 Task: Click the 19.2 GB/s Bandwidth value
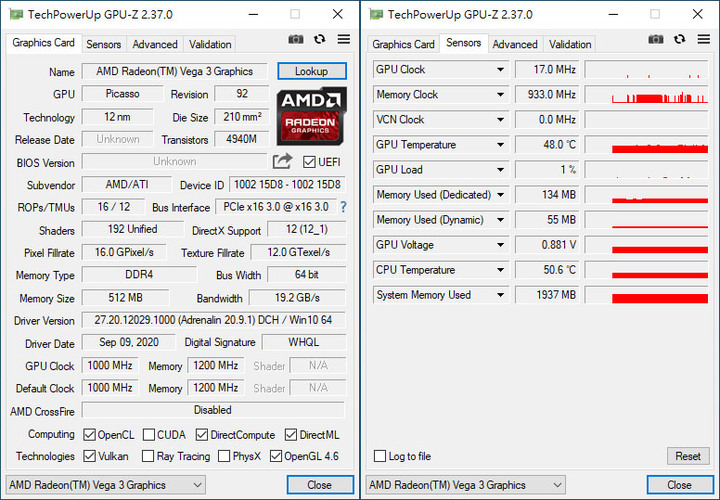tap(297, 298)
